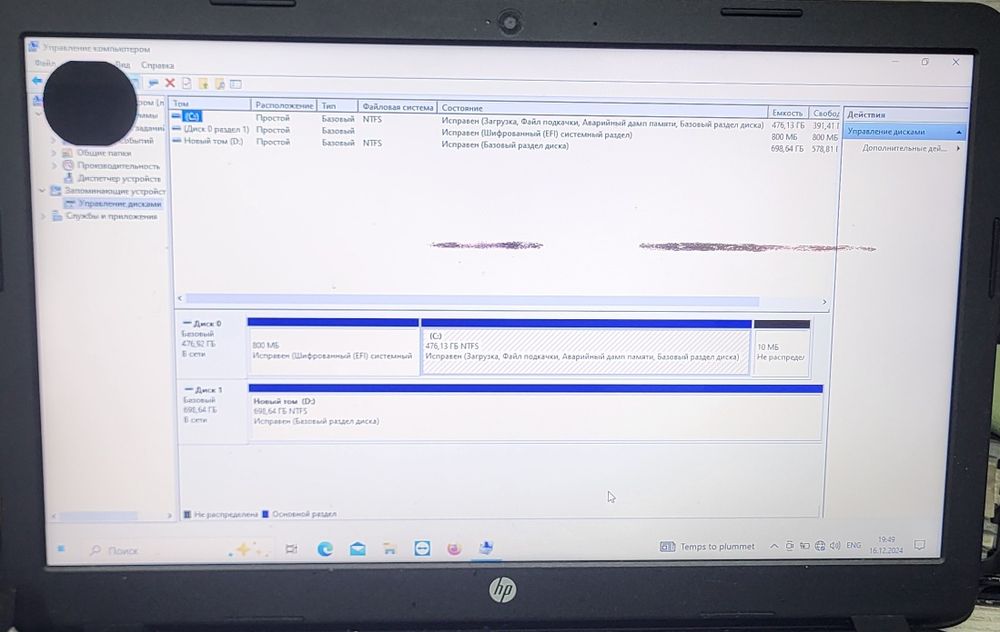The width and height of the screenshot is (1000, 632).
Task: Select the Новый том (D:) volume row
Action: pyautogui.click(x=504, y=145)
